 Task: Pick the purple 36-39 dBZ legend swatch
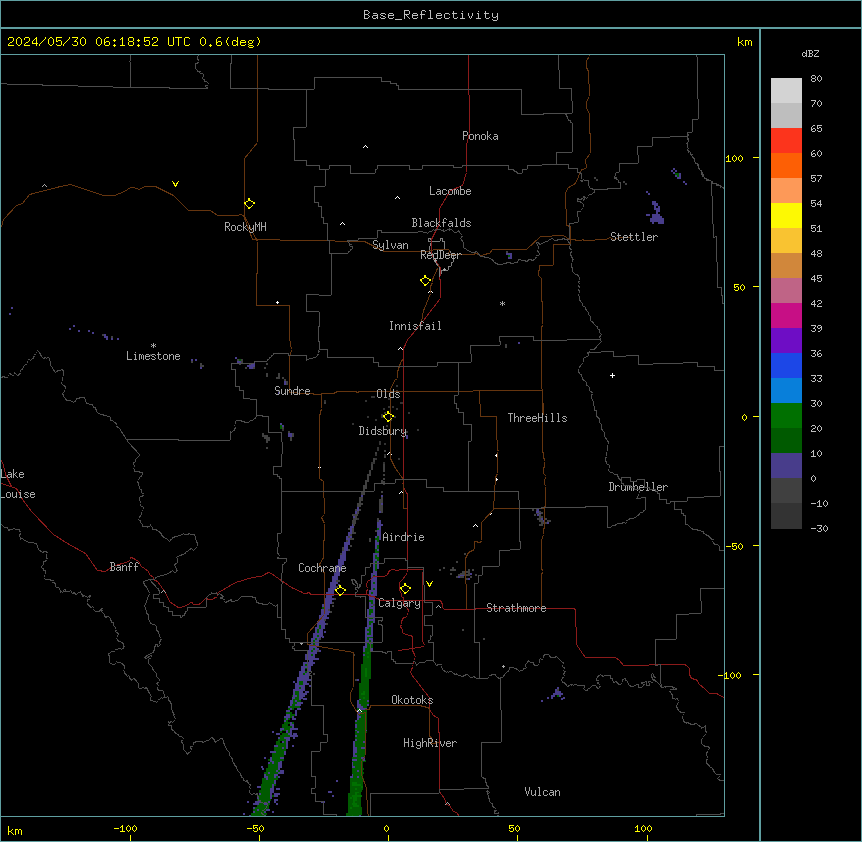(786, 341)
